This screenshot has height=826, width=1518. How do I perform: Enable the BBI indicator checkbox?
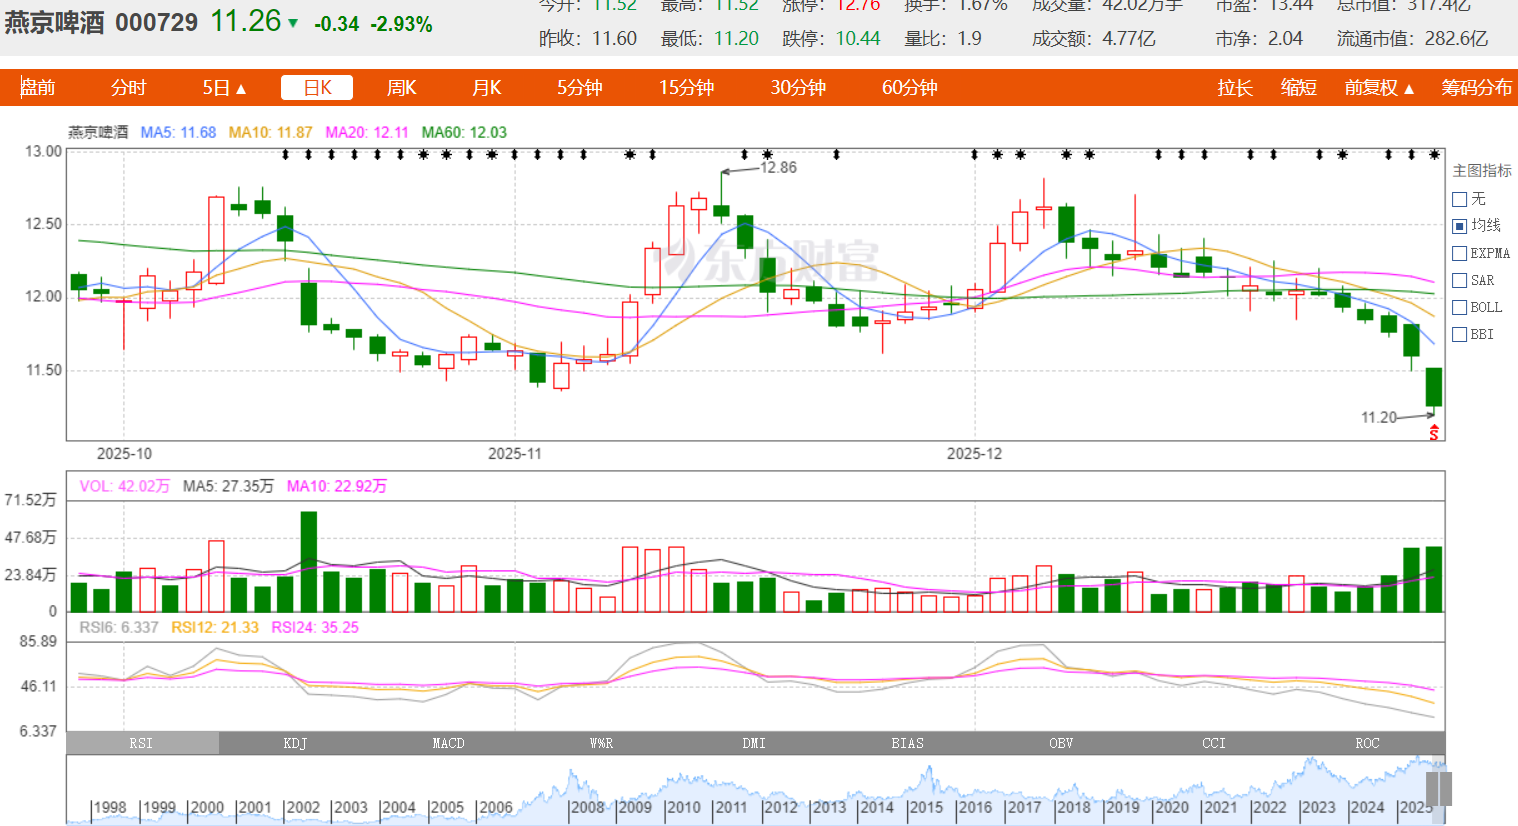[1459, 334]
